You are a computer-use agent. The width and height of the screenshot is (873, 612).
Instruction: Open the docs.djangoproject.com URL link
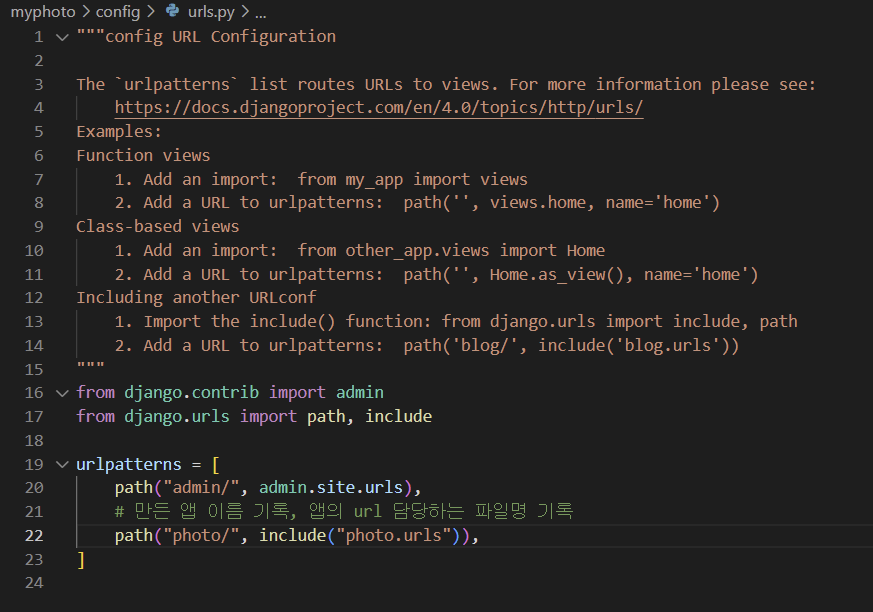point(379,107)
